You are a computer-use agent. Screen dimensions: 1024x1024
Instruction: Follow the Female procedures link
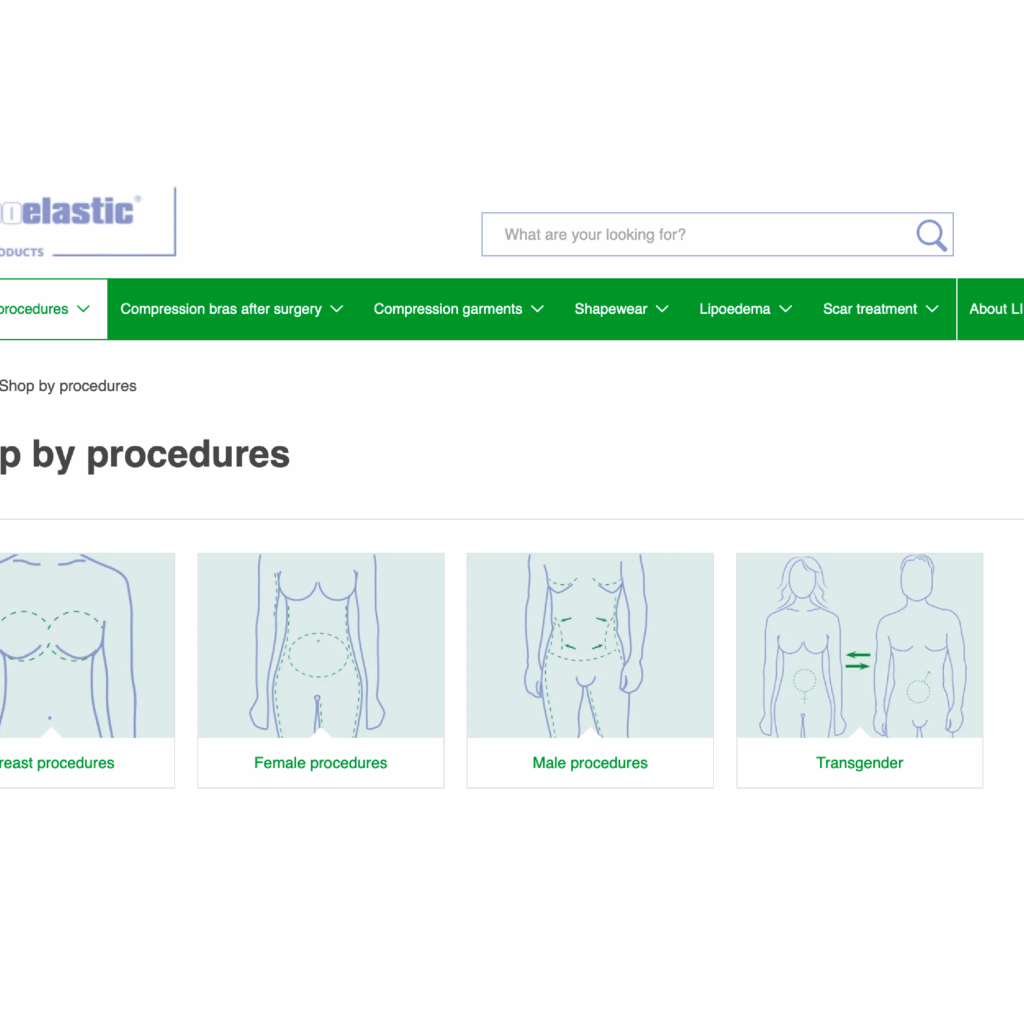pyautogui.click(x=321, y=763)
